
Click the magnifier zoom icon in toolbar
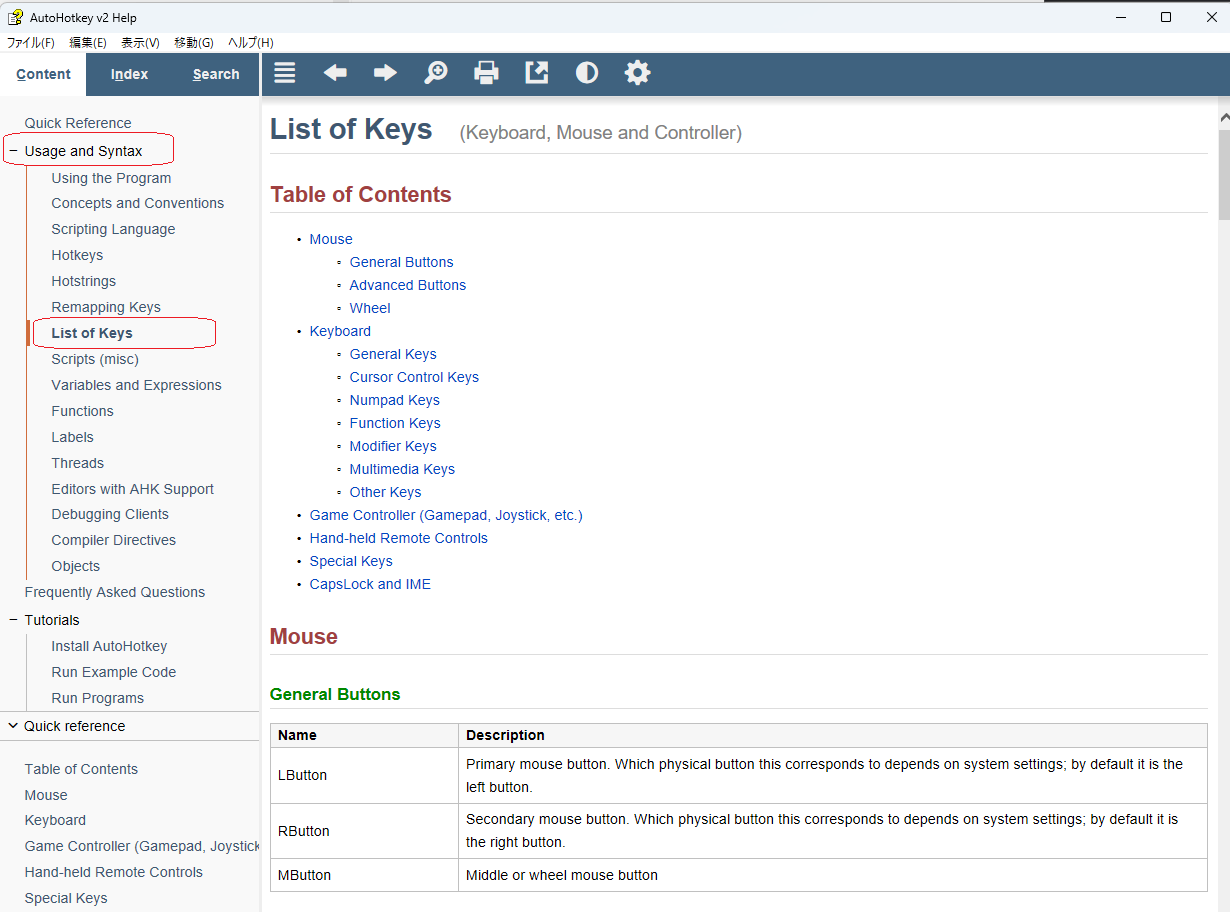pos(436,73)
